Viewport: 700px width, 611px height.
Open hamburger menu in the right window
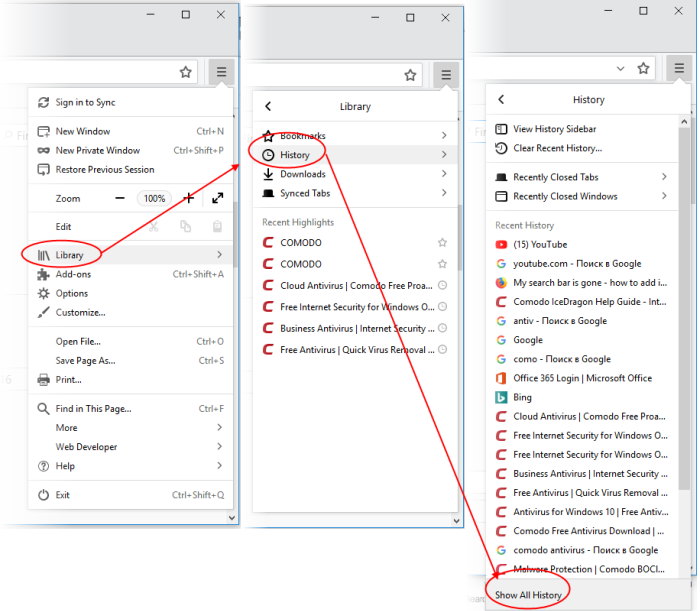tap(679, 68)
